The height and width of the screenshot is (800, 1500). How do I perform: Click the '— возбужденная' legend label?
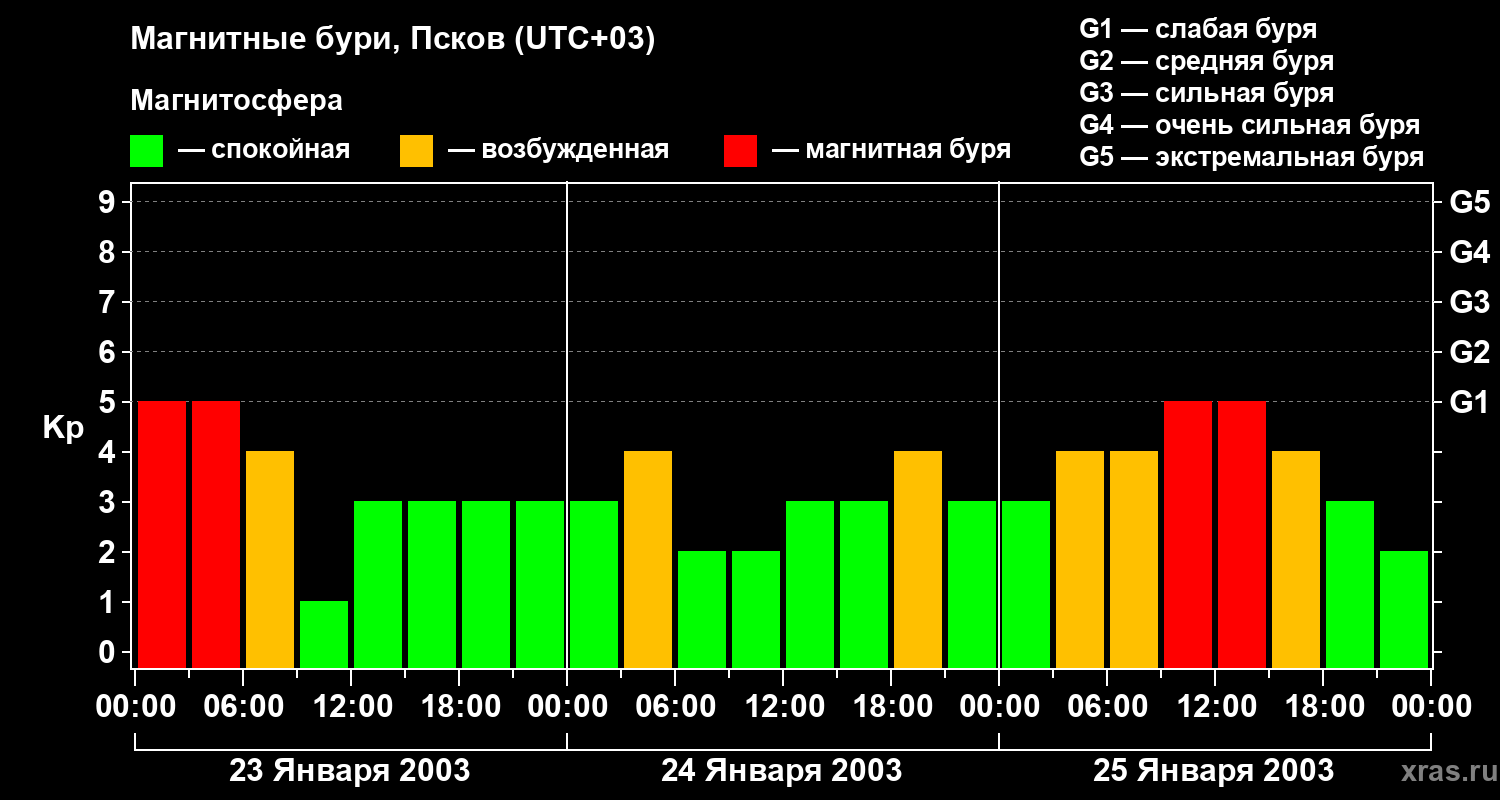[558, 150]
